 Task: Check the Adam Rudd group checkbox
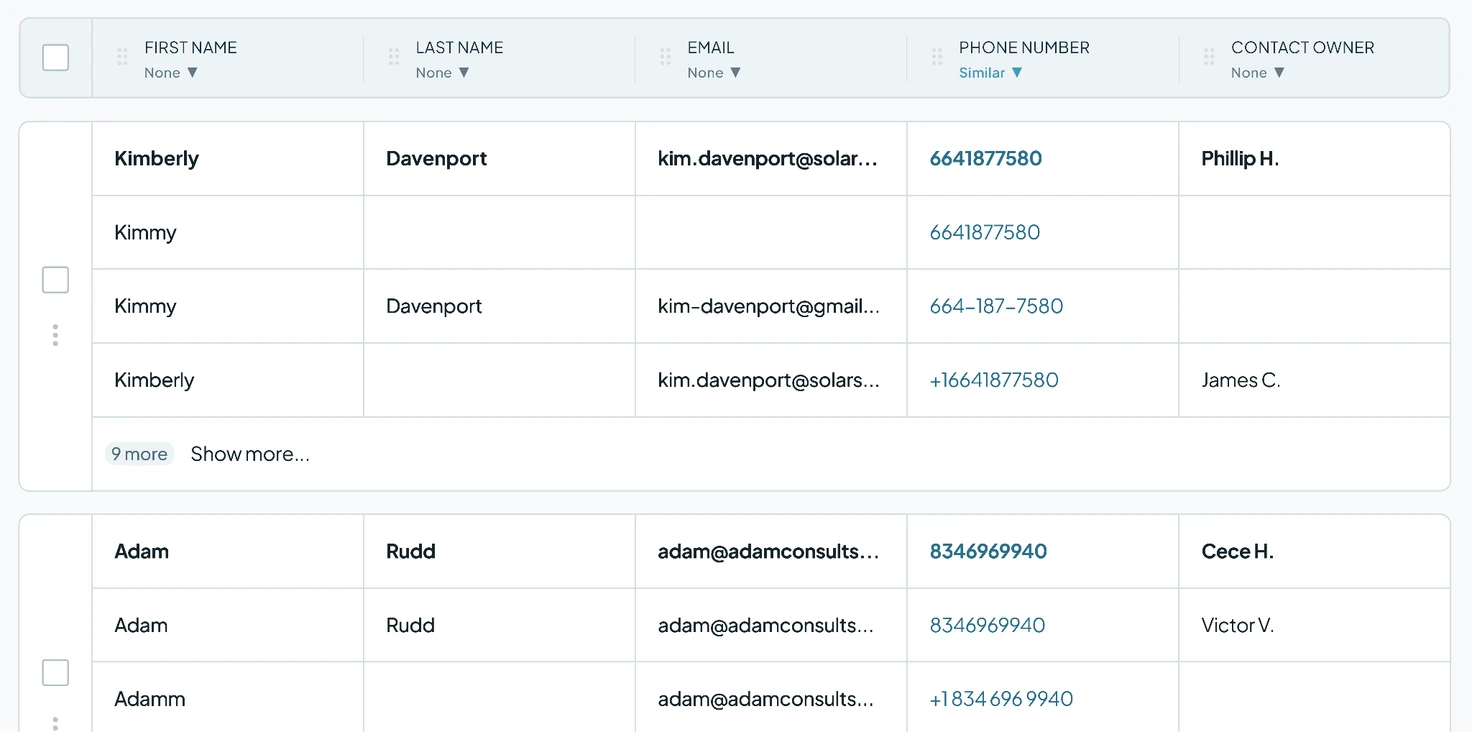(x=56, y=673)
